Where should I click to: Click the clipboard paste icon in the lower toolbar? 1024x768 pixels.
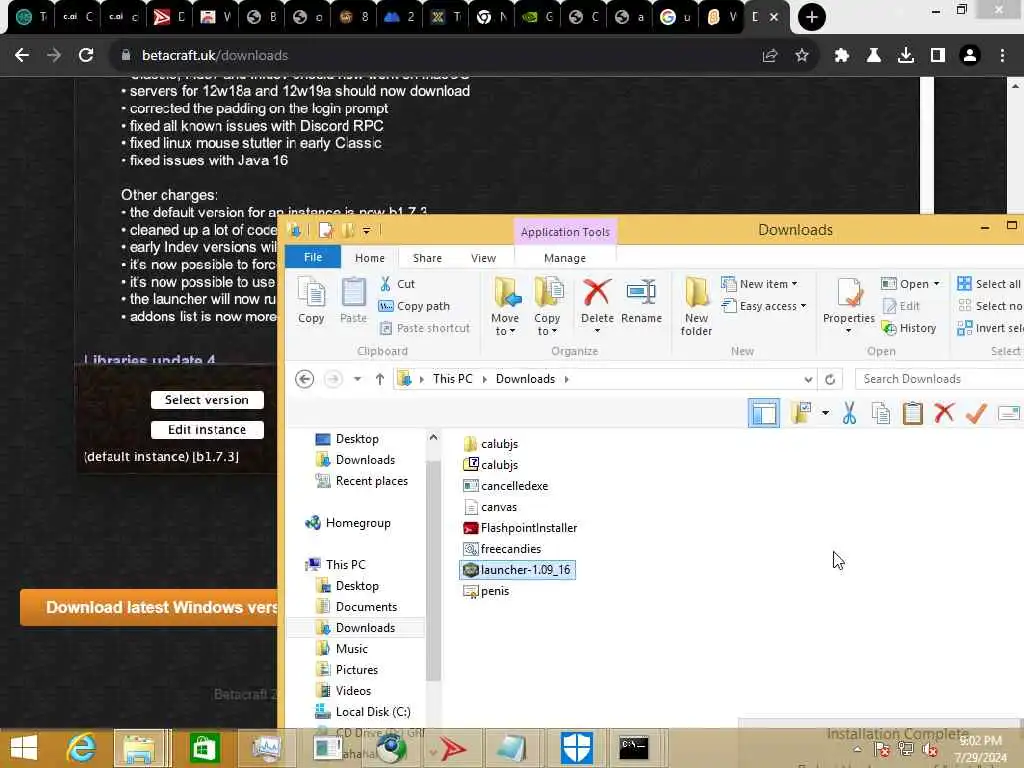pyautogui.click(x=912, y=413)
